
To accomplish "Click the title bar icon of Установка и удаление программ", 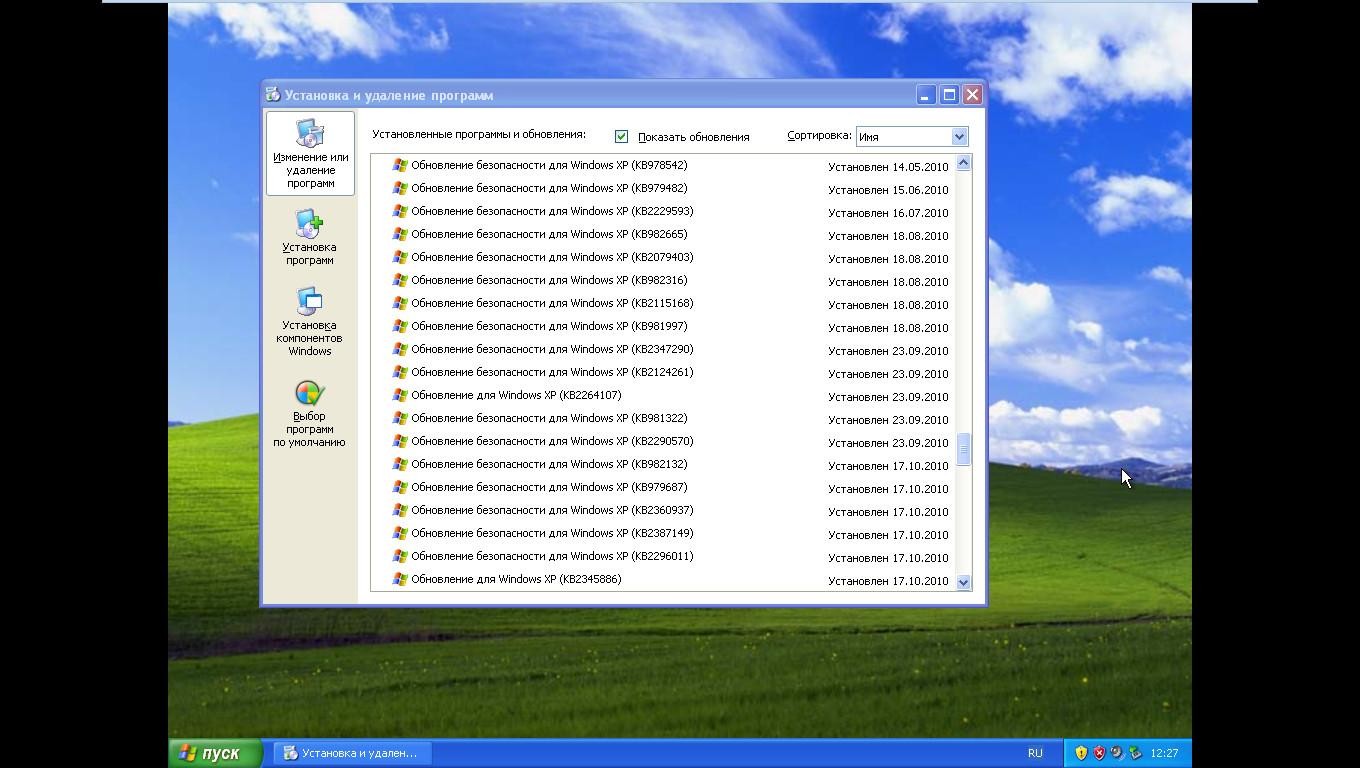I will pyautogui.click(x=272, y=95).
